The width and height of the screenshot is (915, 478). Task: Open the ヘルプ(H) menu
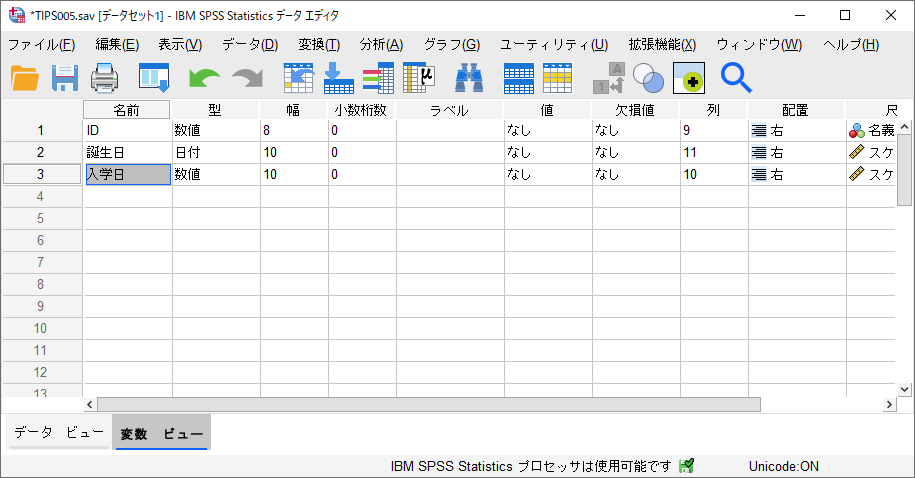click(x=851, y=45)
